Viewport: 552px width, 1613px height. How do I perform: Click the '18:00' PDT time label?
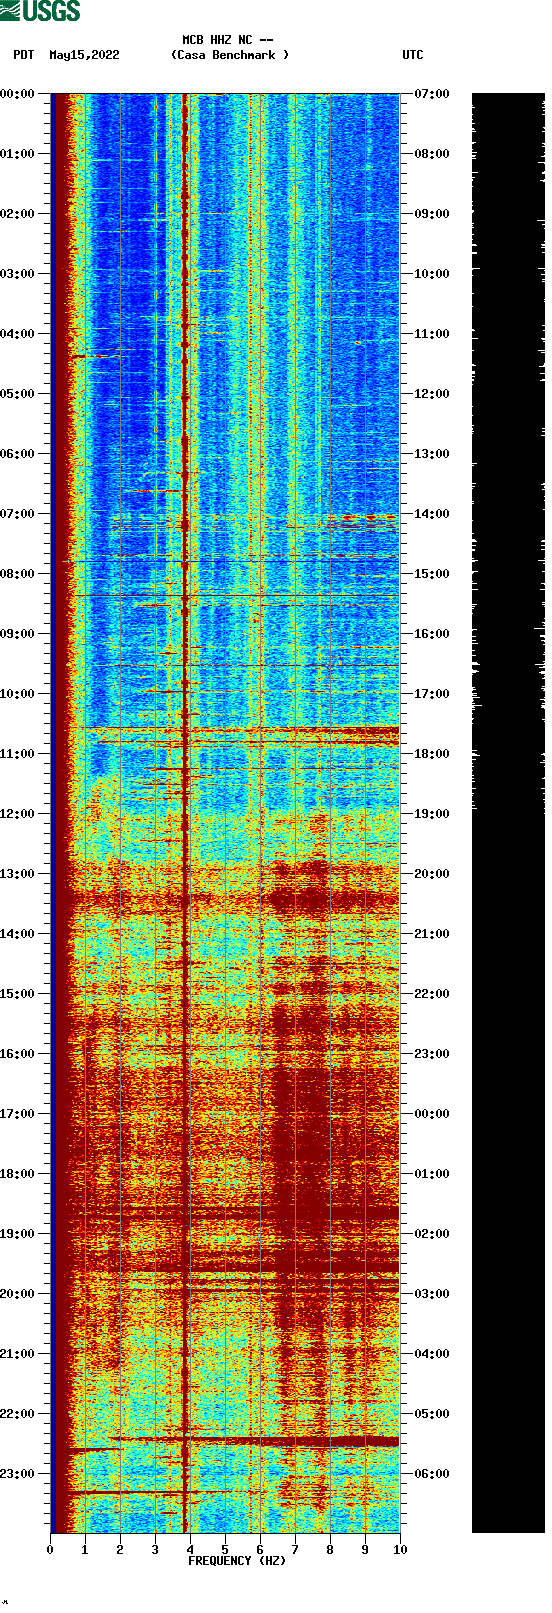click(17, 1174)
